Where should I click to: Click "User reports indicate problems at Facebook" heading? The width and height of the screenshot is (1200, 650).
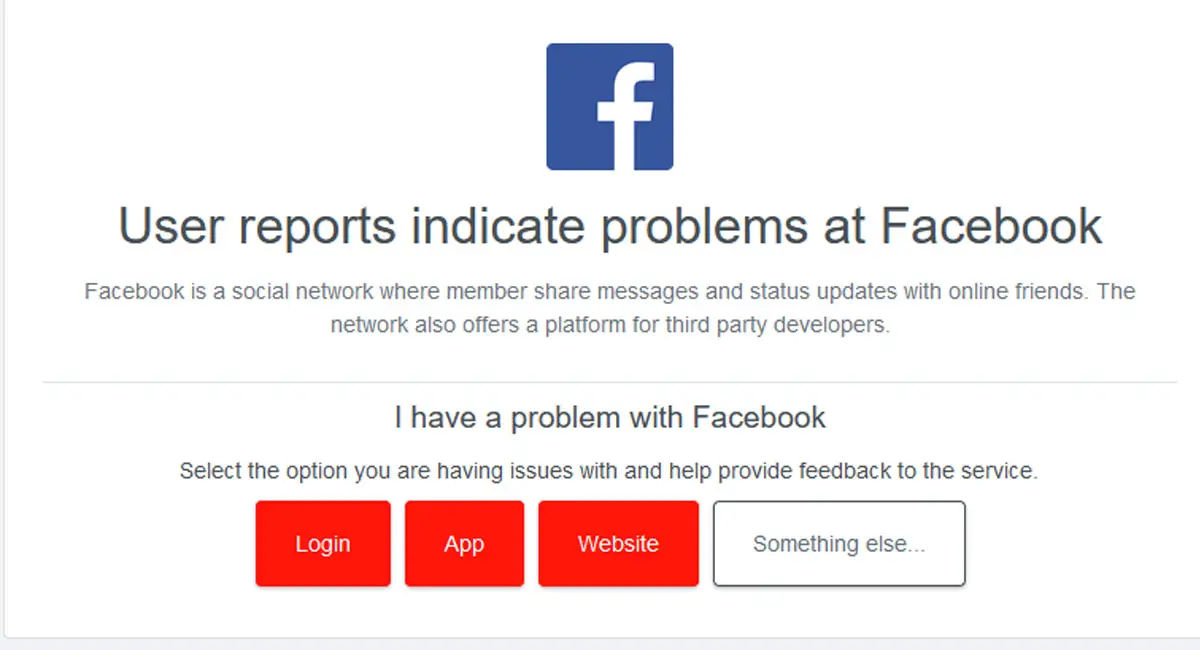click(x=610, y=226)
